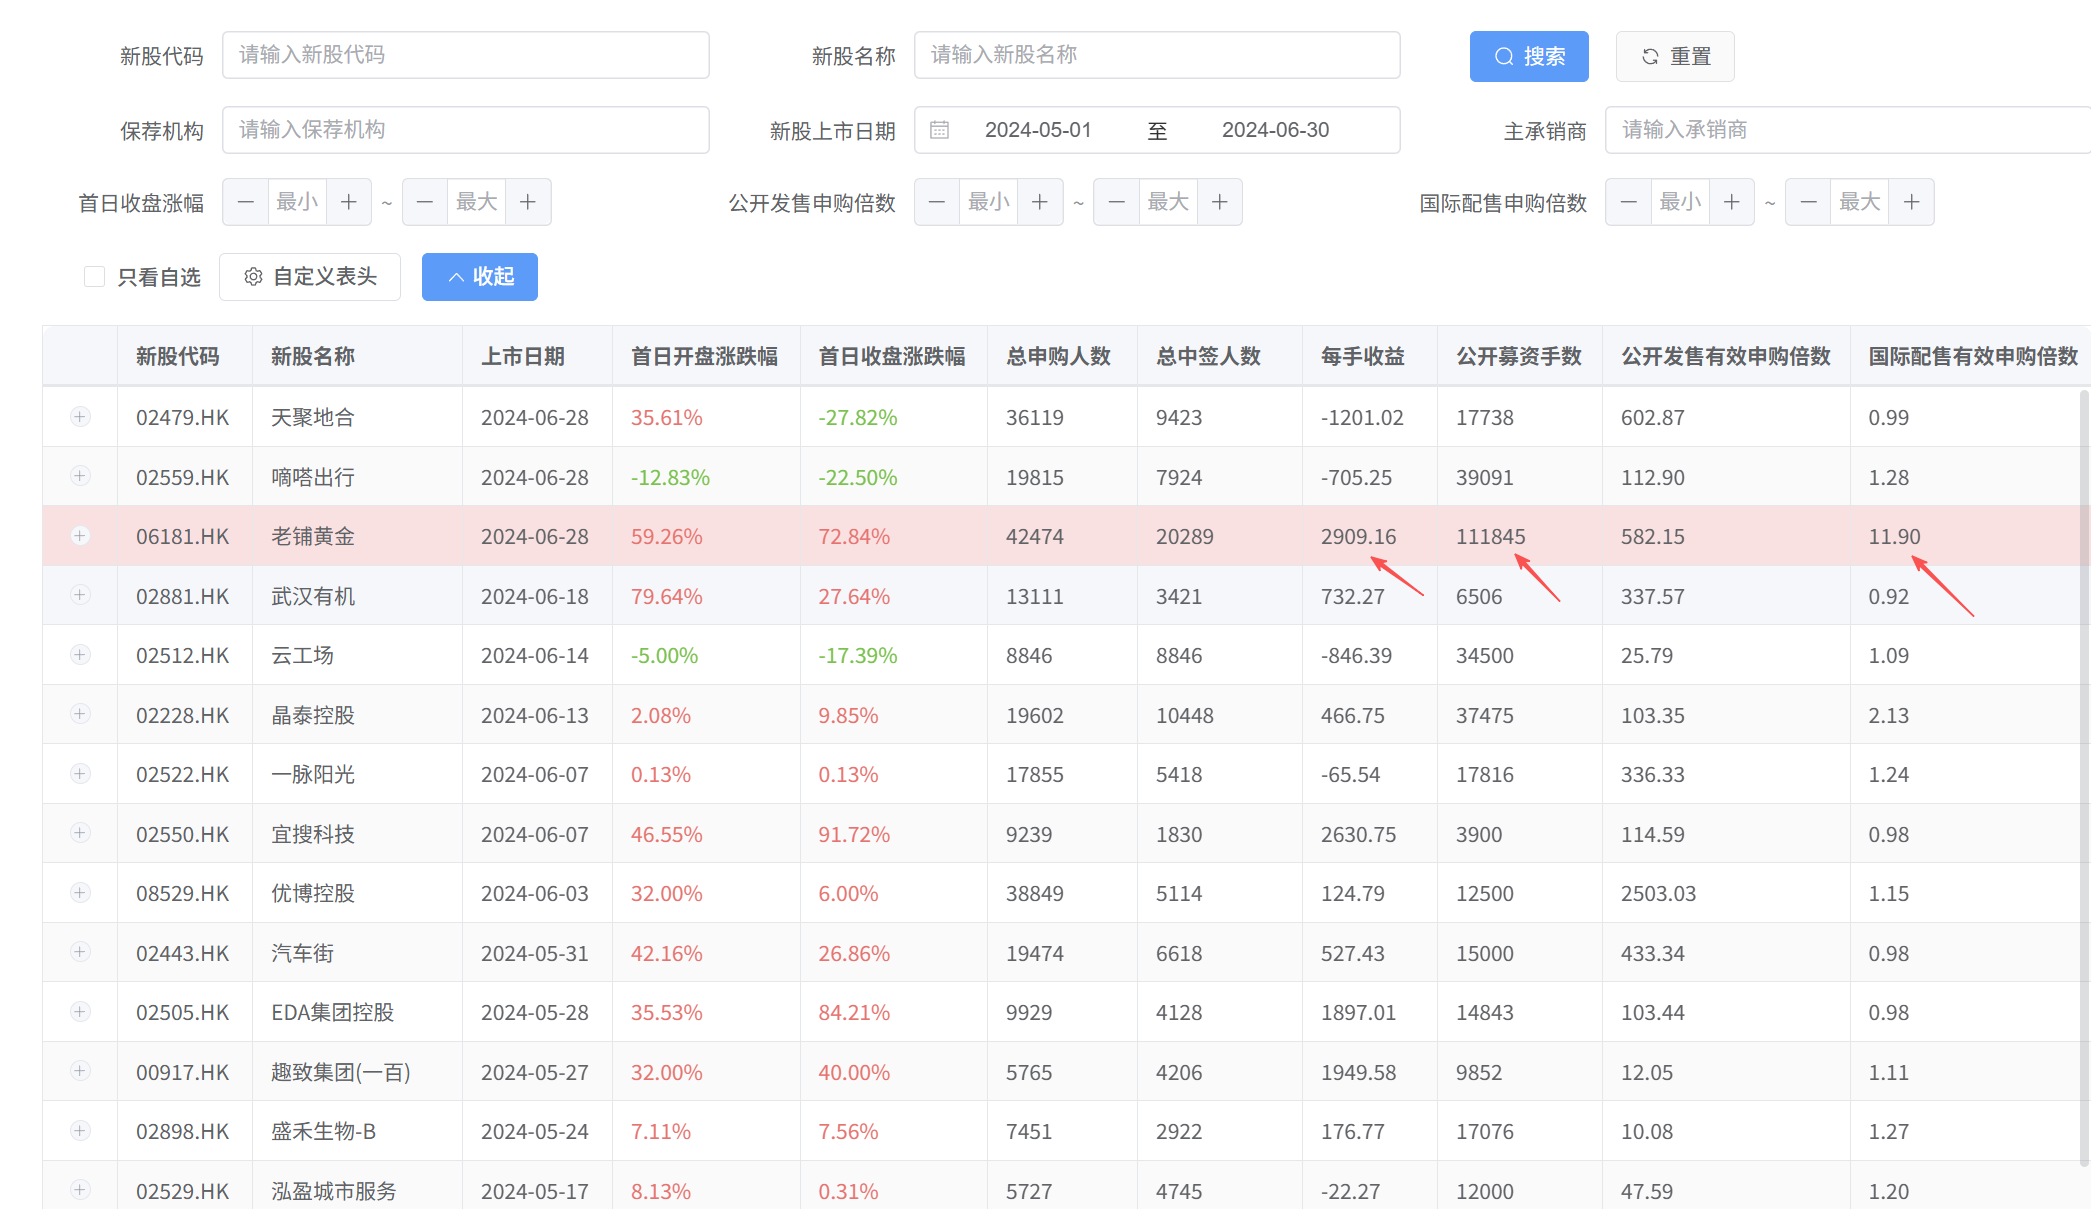Expand row 02881.HK 武汉有机
2091x1209 pixels.
coord(80,595)
